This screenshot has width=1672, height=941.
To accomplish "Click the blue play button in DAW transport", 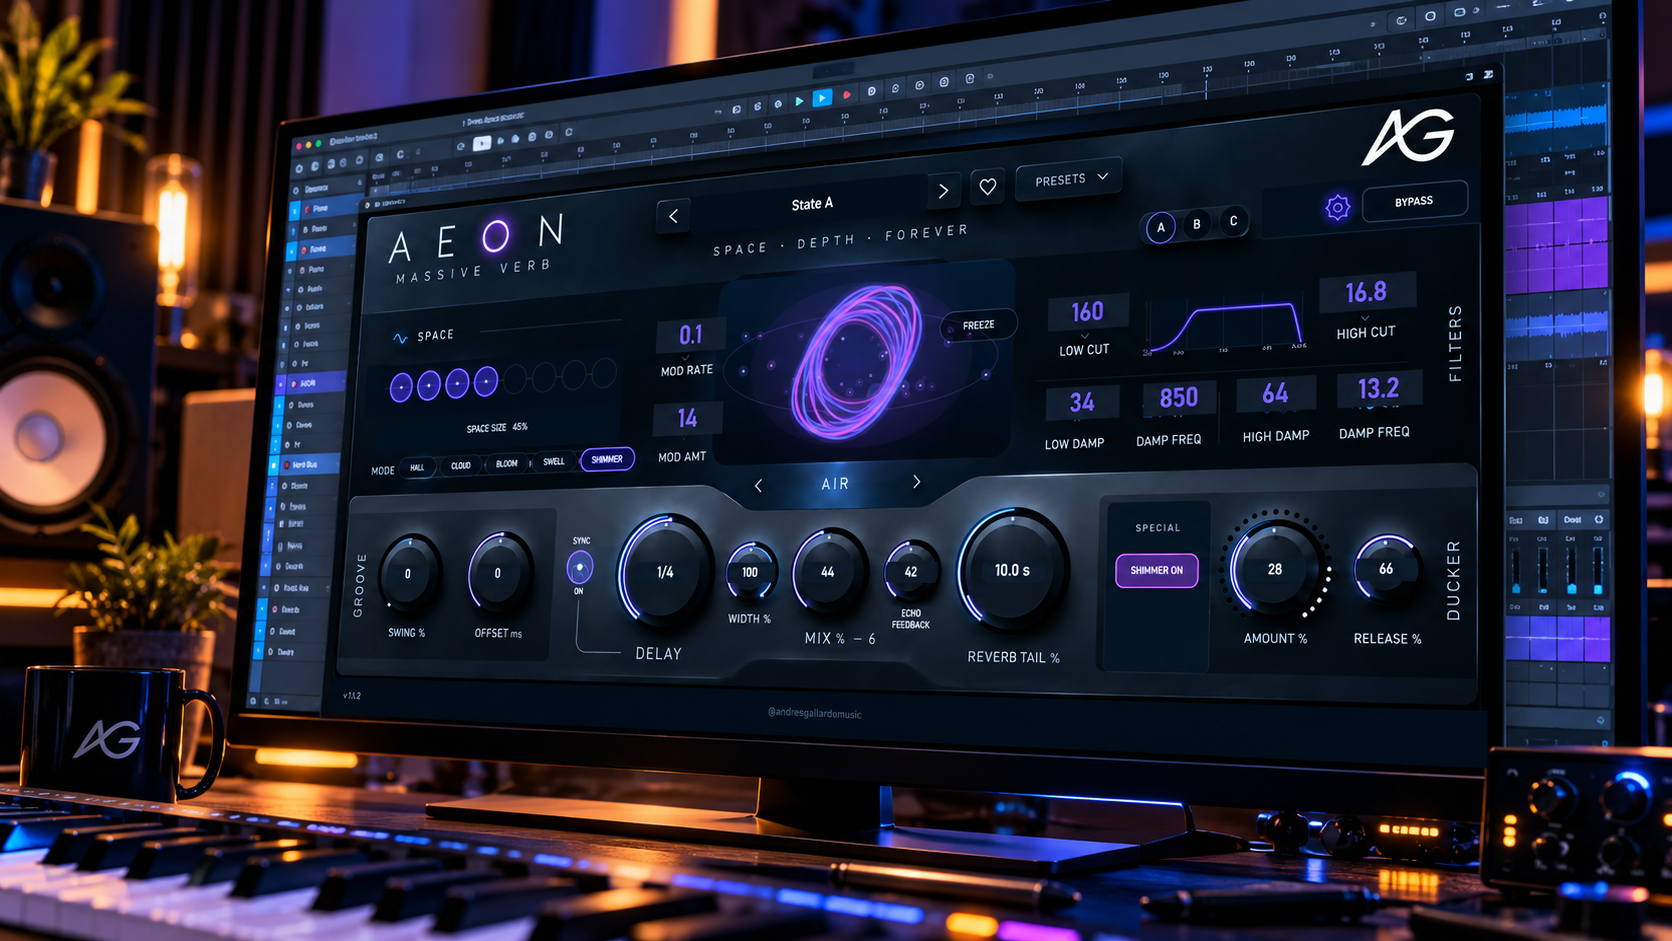I will [x=822, y=98].
